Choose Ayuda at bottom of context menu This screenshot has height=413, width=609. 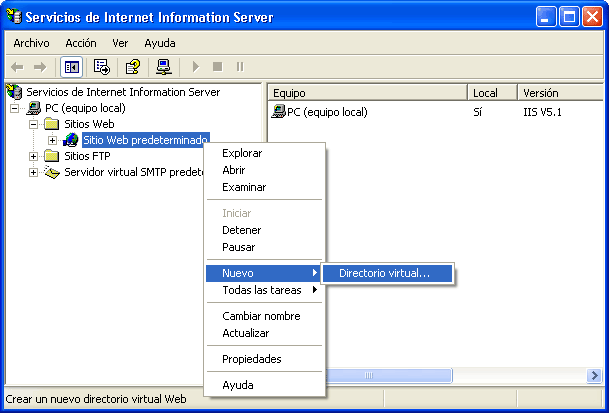(x=264, y=385)
